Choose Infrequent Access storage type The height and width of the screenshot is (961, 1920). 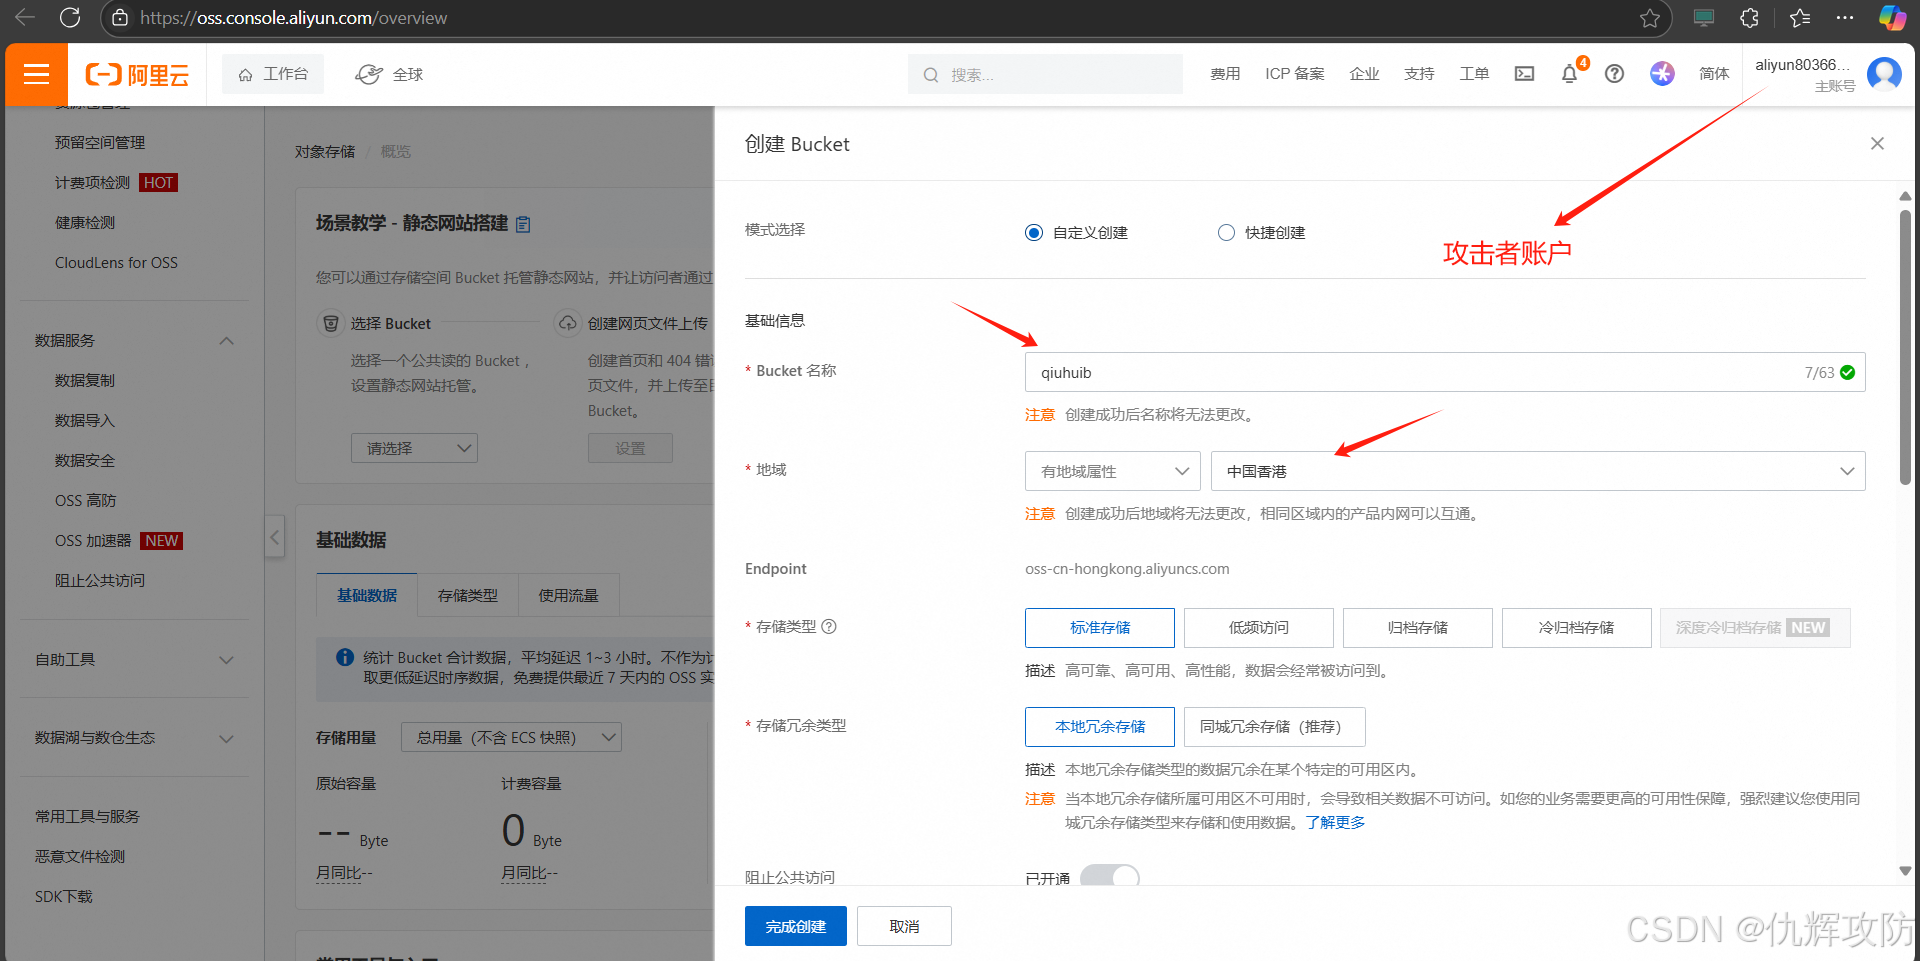coord(1259,628)
